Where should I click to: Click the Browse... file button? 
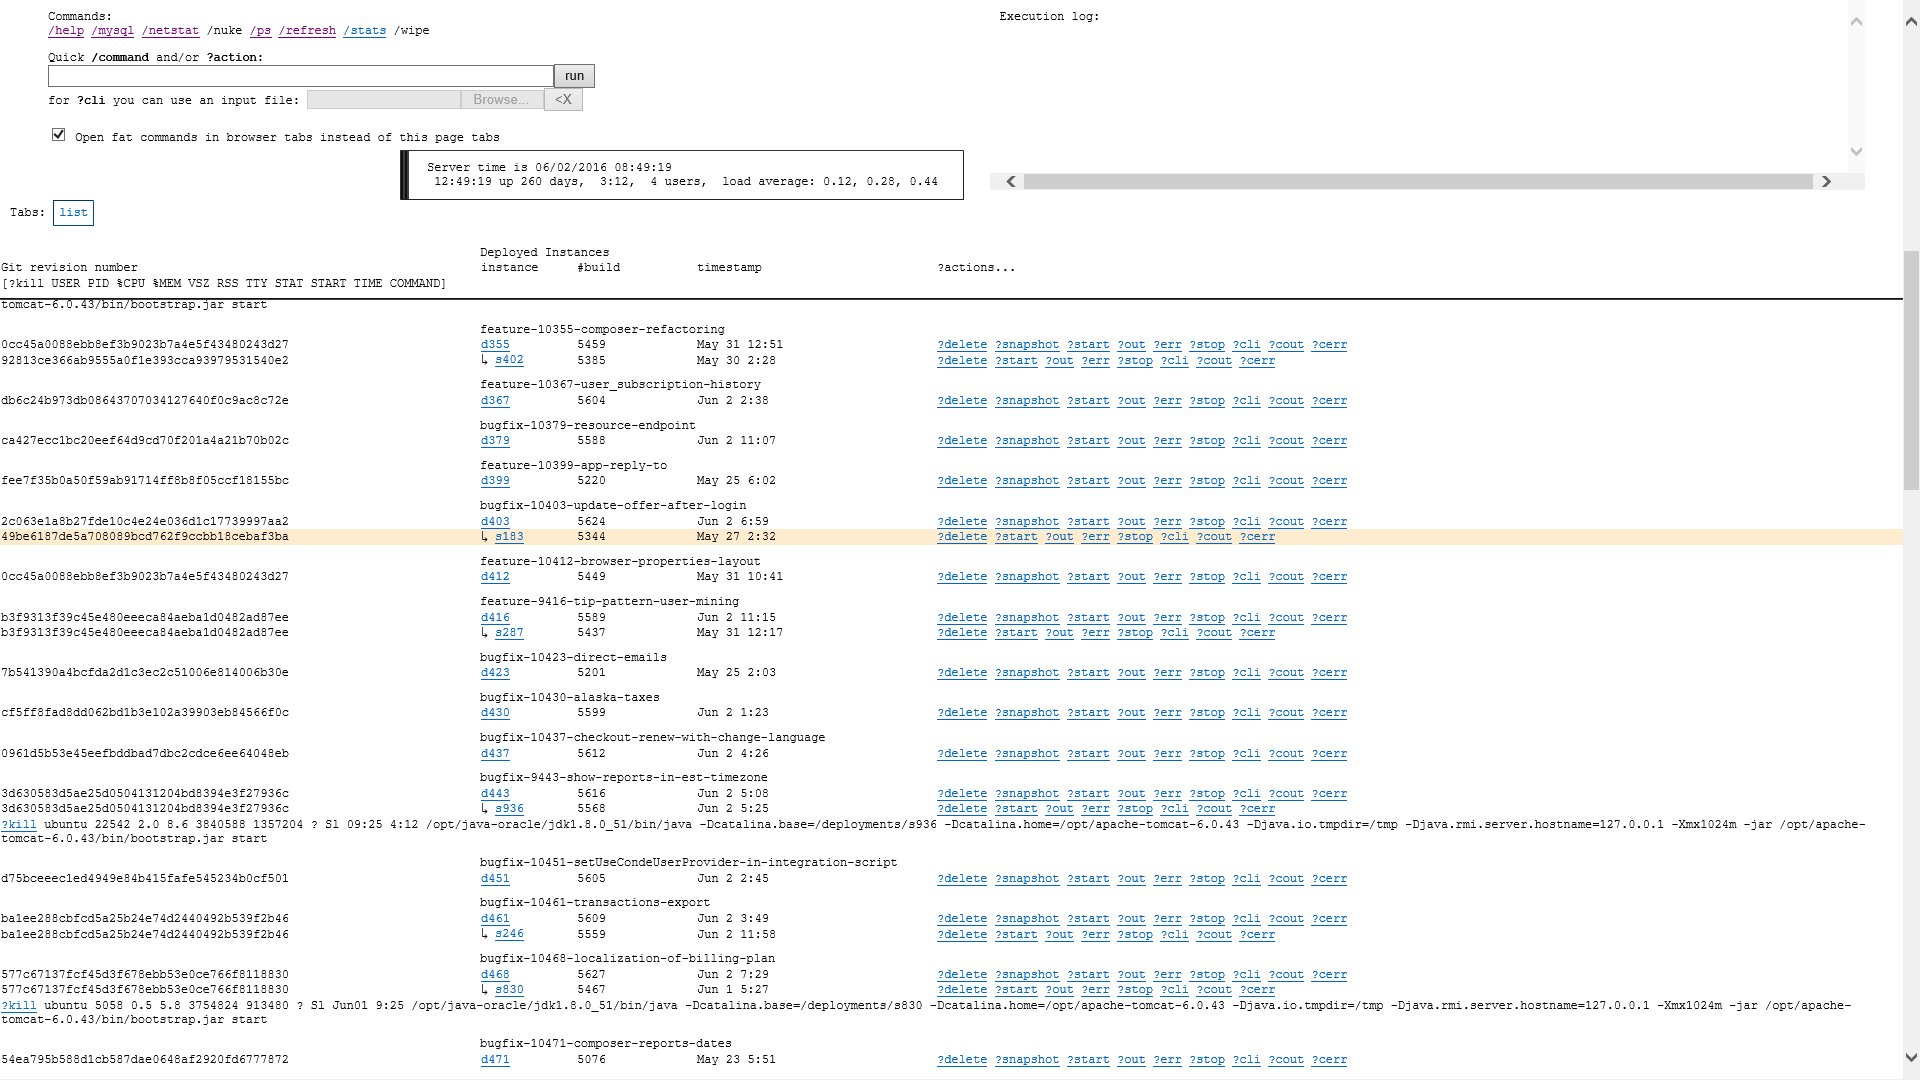501,100
